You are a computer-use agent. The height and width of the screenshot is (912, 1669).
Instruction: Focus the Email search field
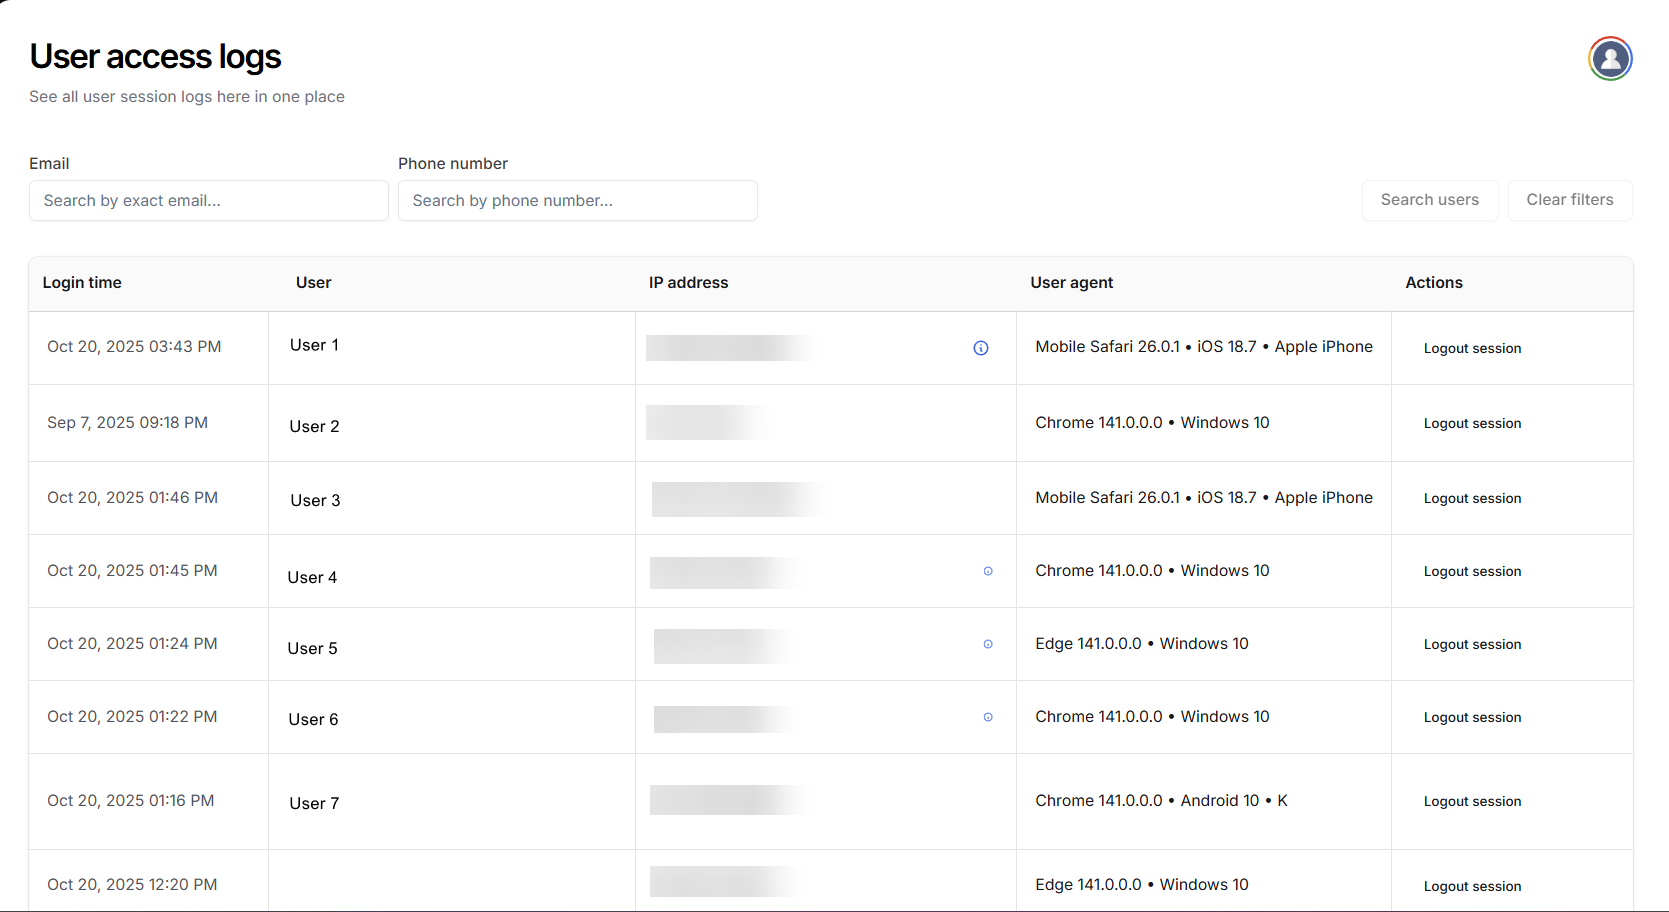pos(209,201)
